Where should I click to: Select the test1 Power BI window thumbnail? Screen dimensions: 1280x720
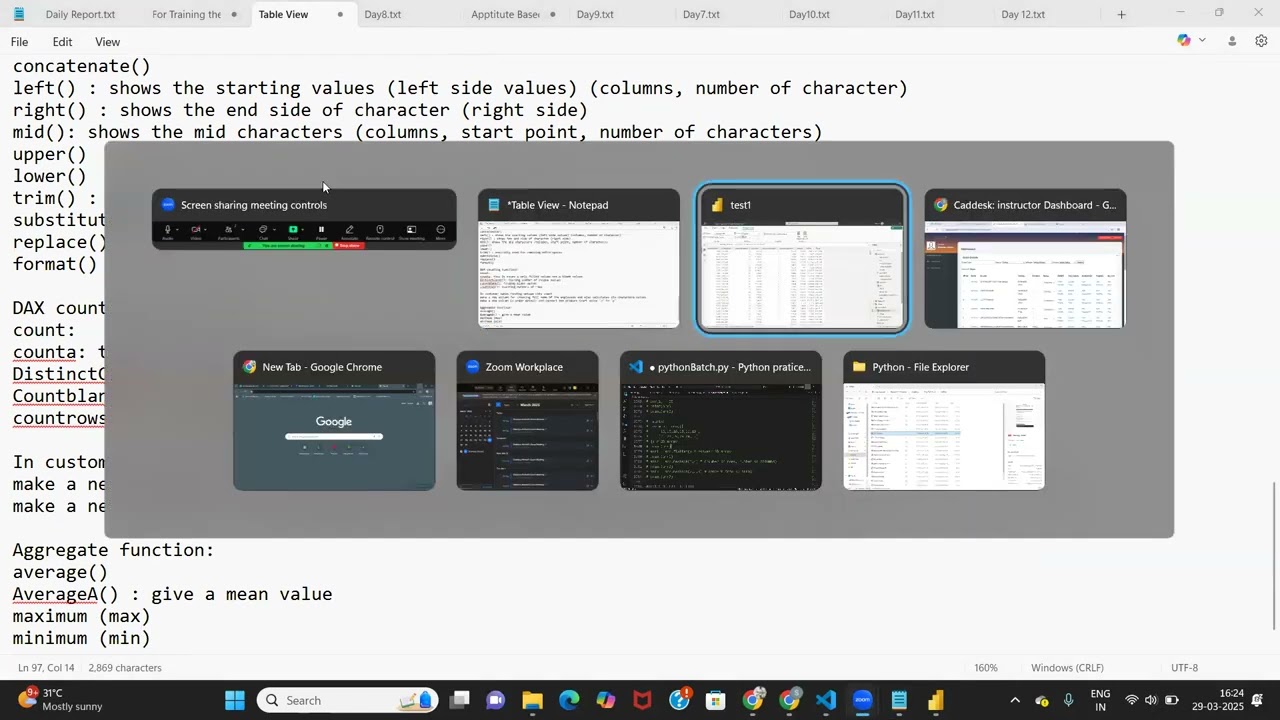point(802,258)
